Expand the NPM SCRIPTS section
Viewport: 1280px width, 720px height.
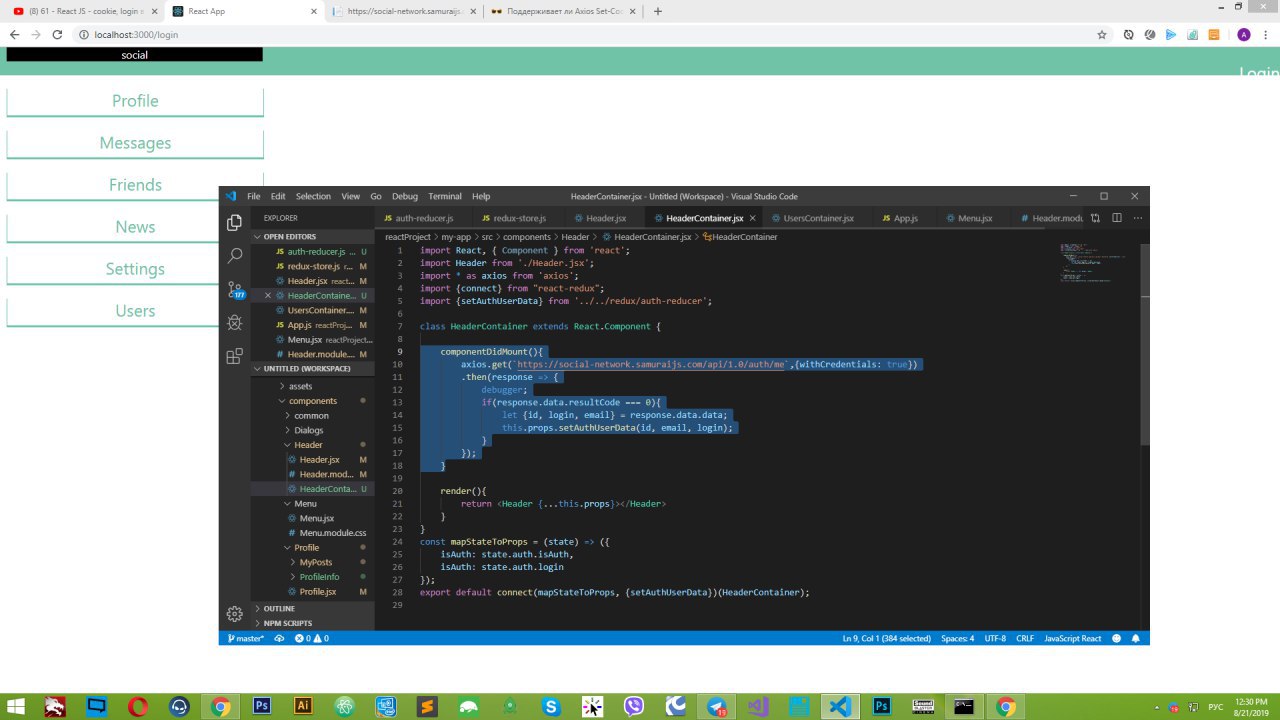pyautogui.click(x=287, y=623)
